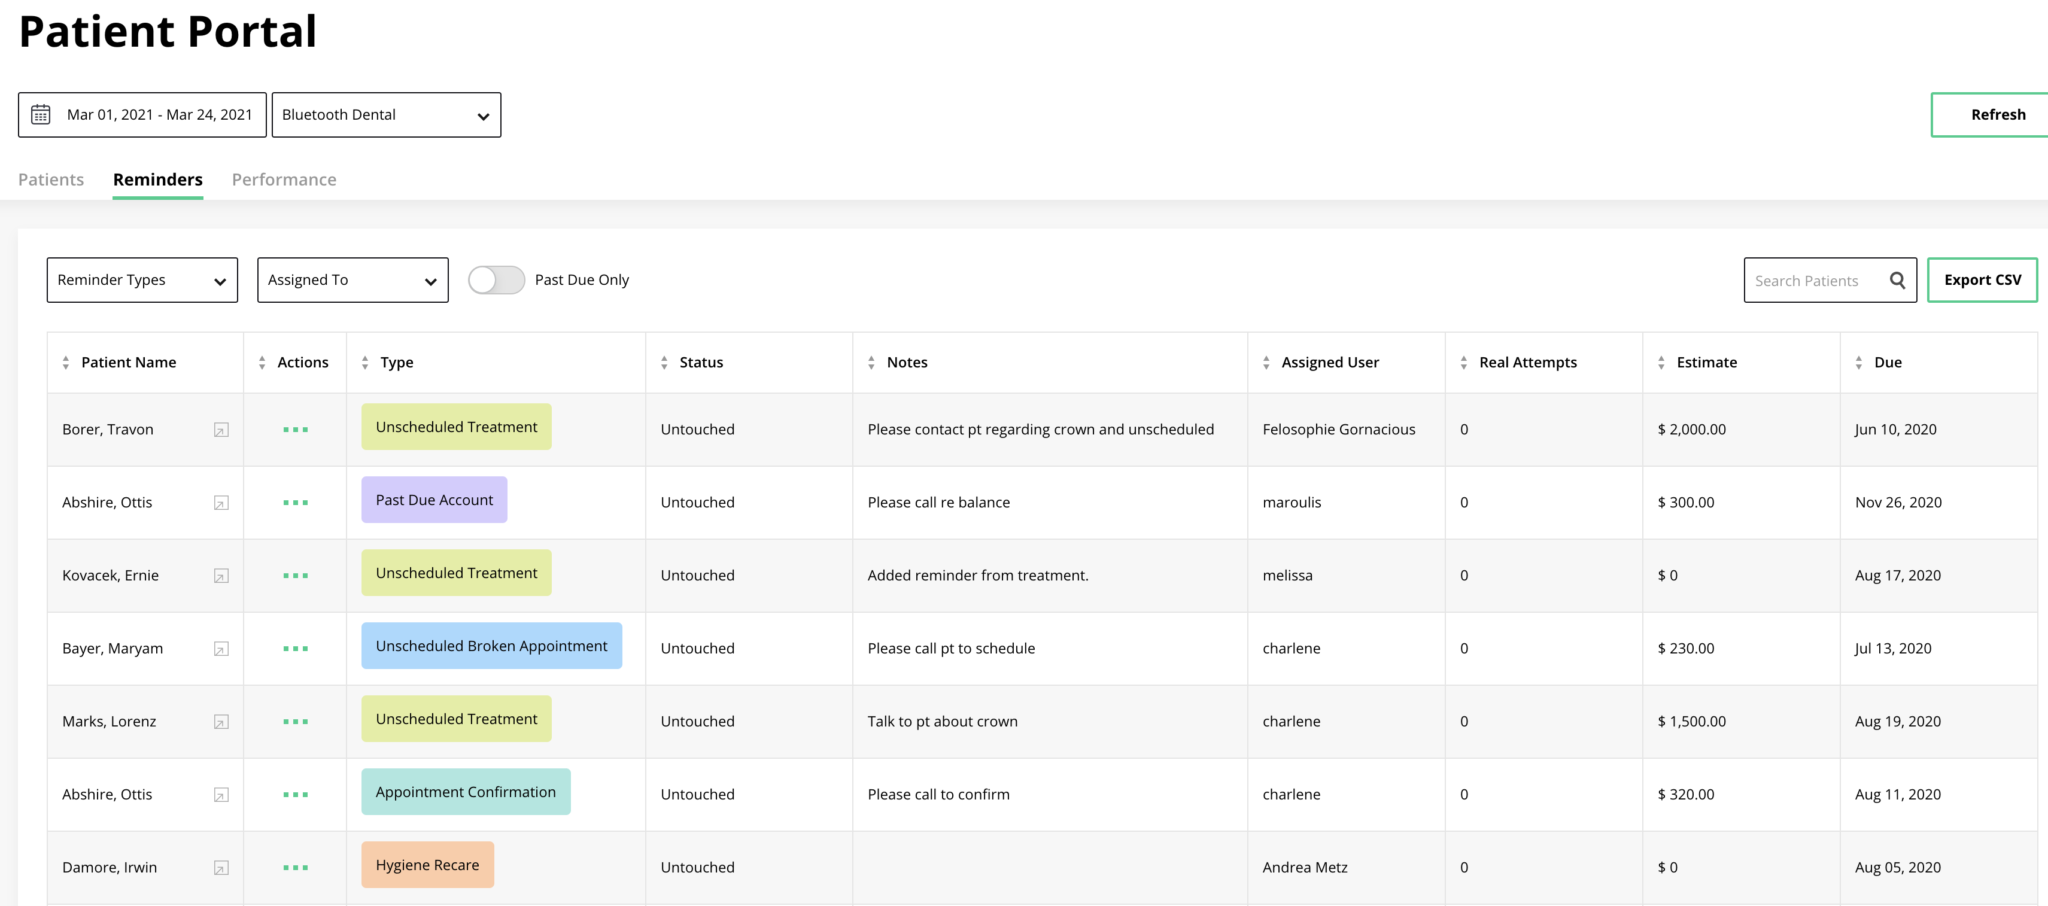Sort by Estimate column arrows

pyautogui.click(x=1661, y=363)
